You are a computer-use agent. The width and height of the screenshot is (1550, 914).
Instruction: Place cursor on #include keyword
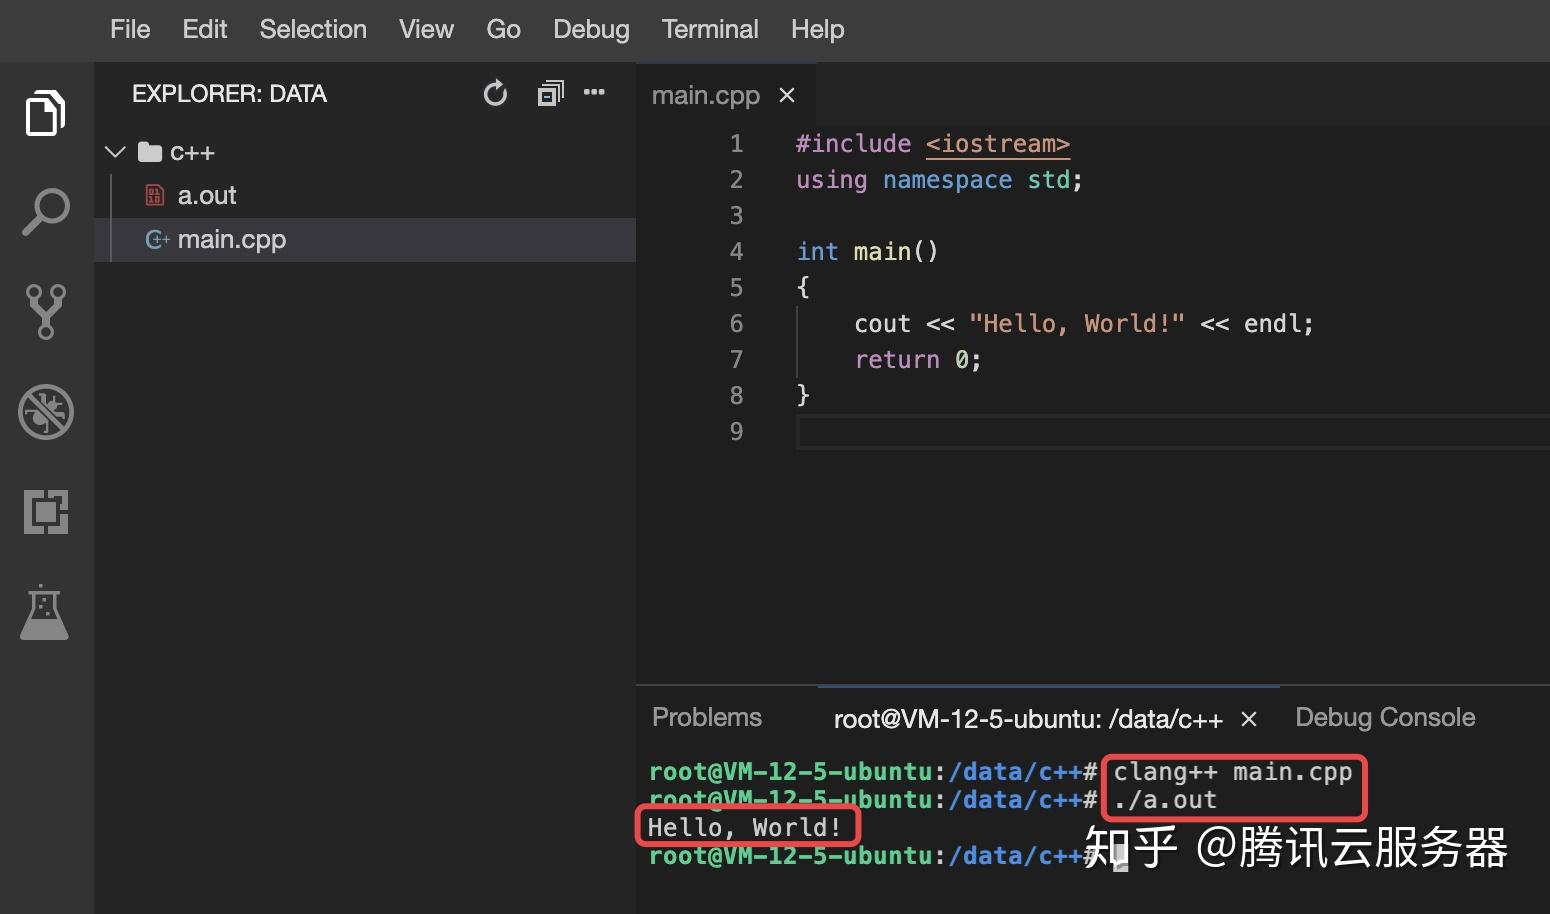tap(853, 144)
